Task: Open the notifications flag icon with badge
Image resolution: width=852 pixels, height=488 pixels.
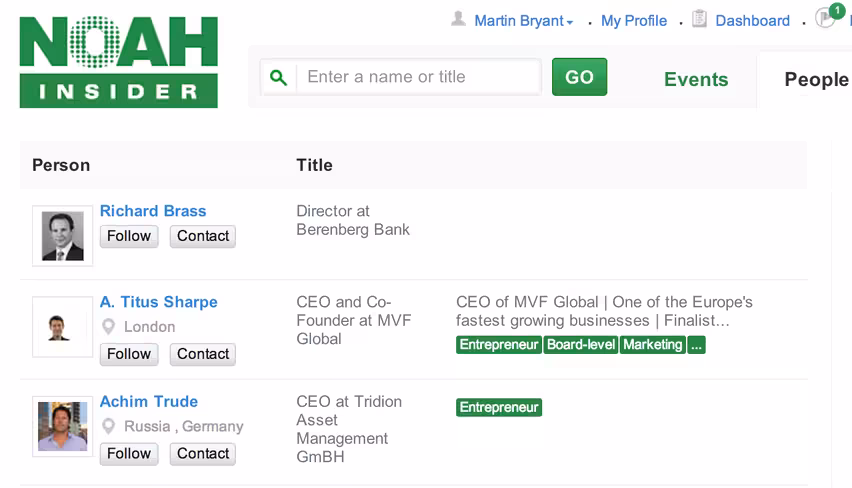Action: click(829, 16)
